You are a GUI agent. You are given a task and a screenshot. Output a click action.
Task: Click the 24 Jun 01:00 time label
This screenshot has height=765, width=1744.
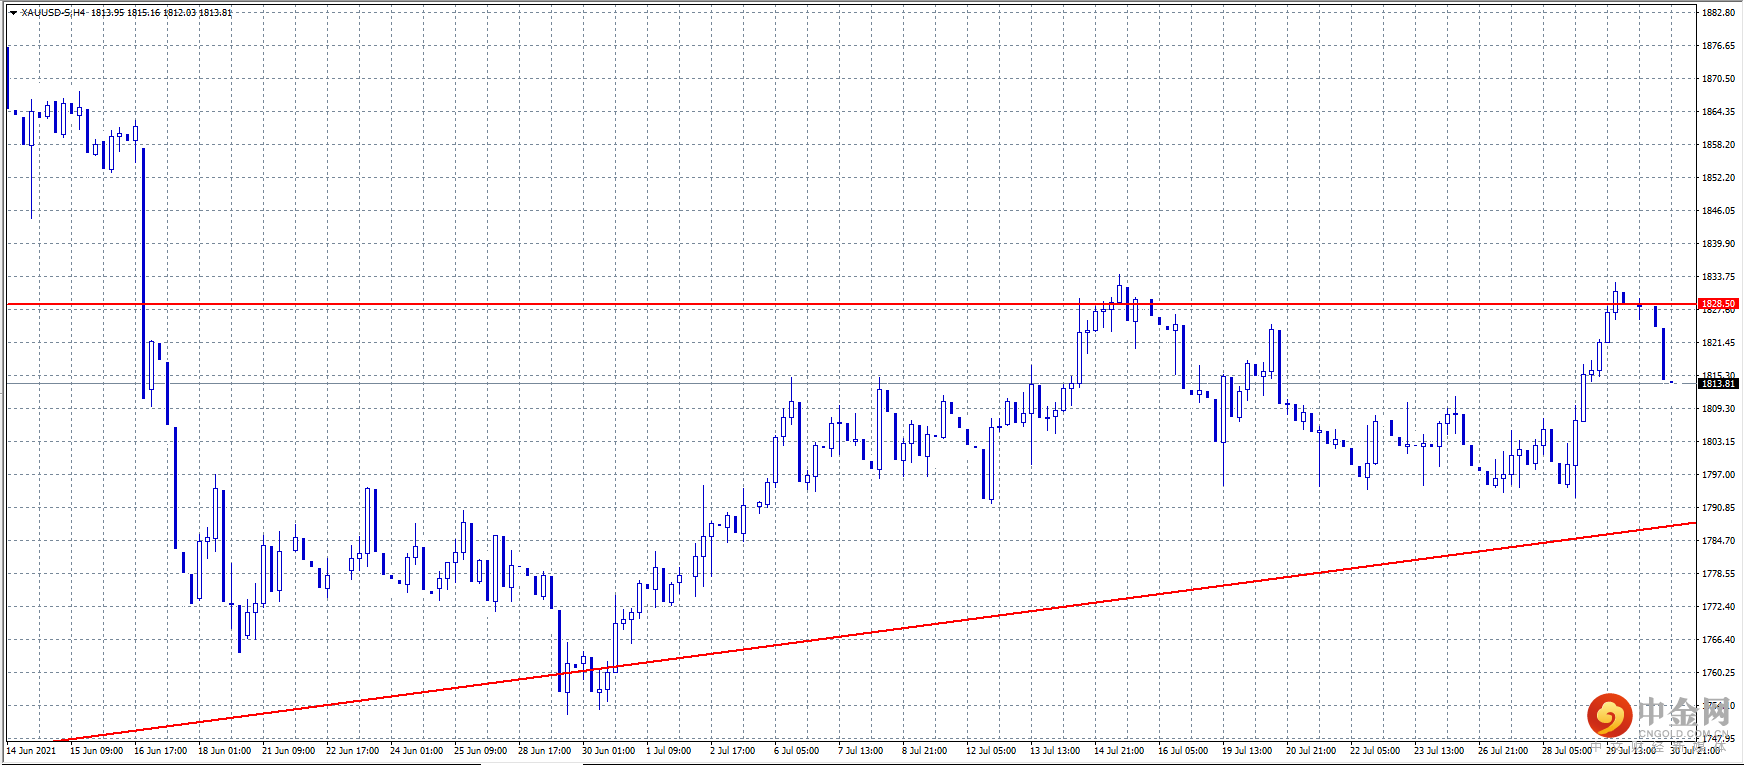[417, 751]
